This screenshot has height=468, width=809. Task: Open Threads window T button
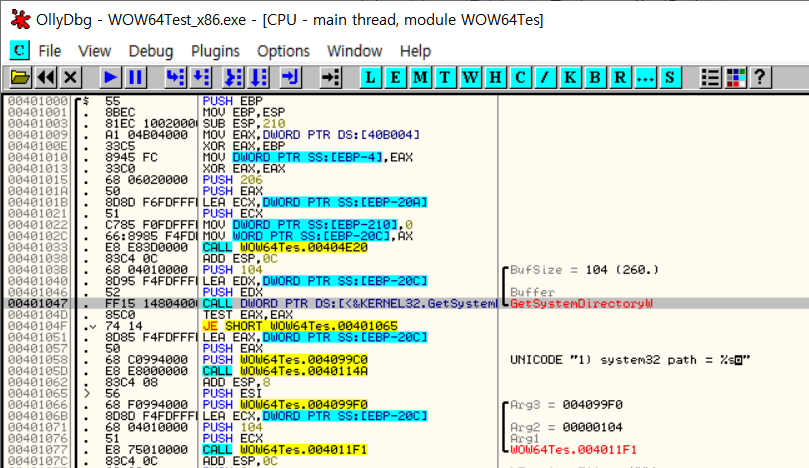(x=445, y=77)
